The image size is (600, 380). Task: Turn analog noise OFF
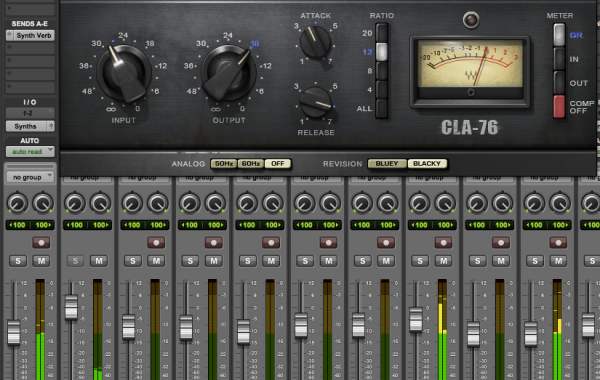point(277,164)
